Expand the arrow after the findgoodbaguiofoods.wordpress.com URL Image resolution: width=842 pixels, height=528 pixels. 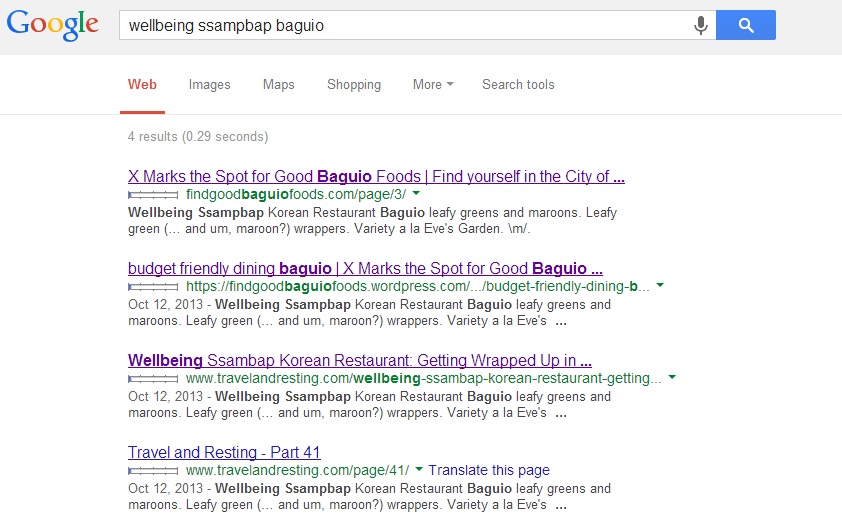click(660, 286)
